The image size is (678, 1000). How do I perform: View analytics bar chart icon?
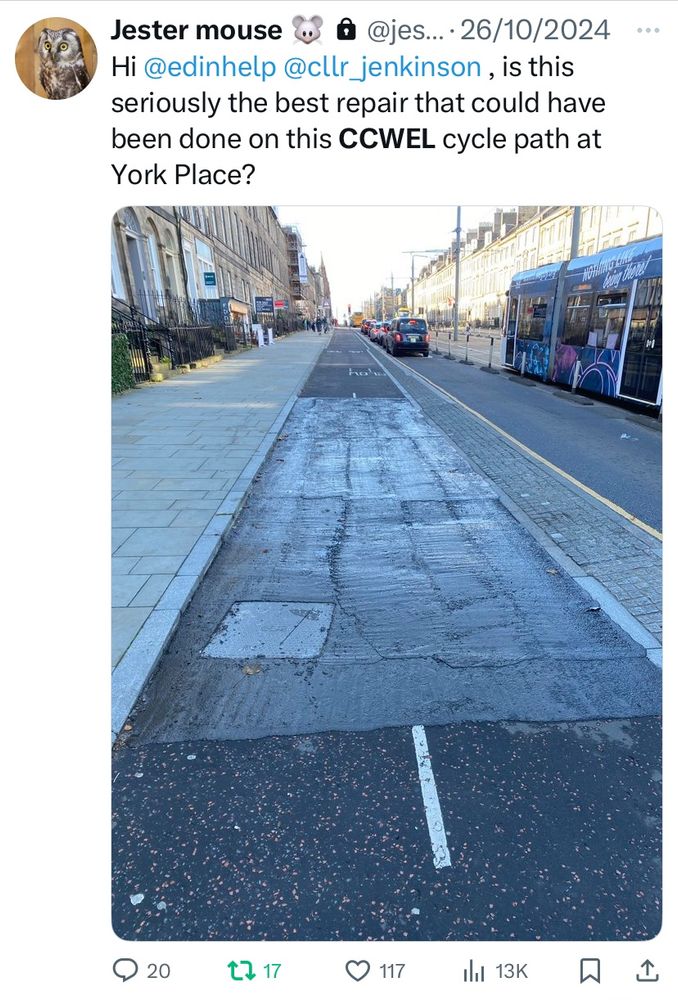pos(474,971)
